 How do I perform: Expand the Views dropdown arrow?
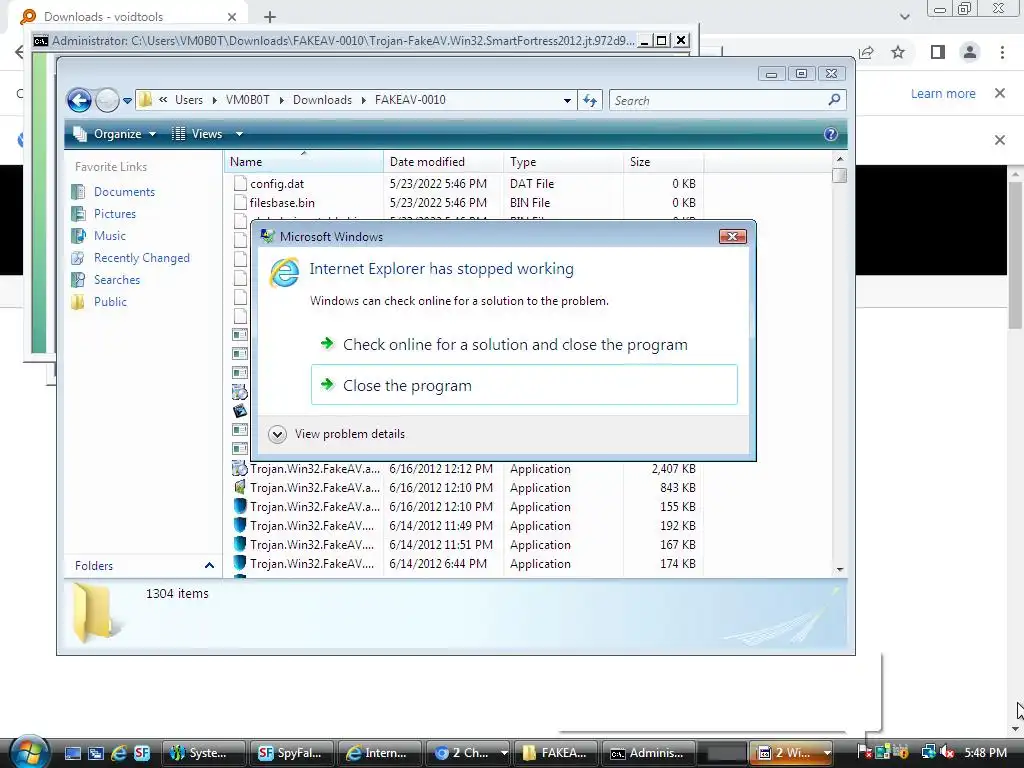tap(239, 134)
